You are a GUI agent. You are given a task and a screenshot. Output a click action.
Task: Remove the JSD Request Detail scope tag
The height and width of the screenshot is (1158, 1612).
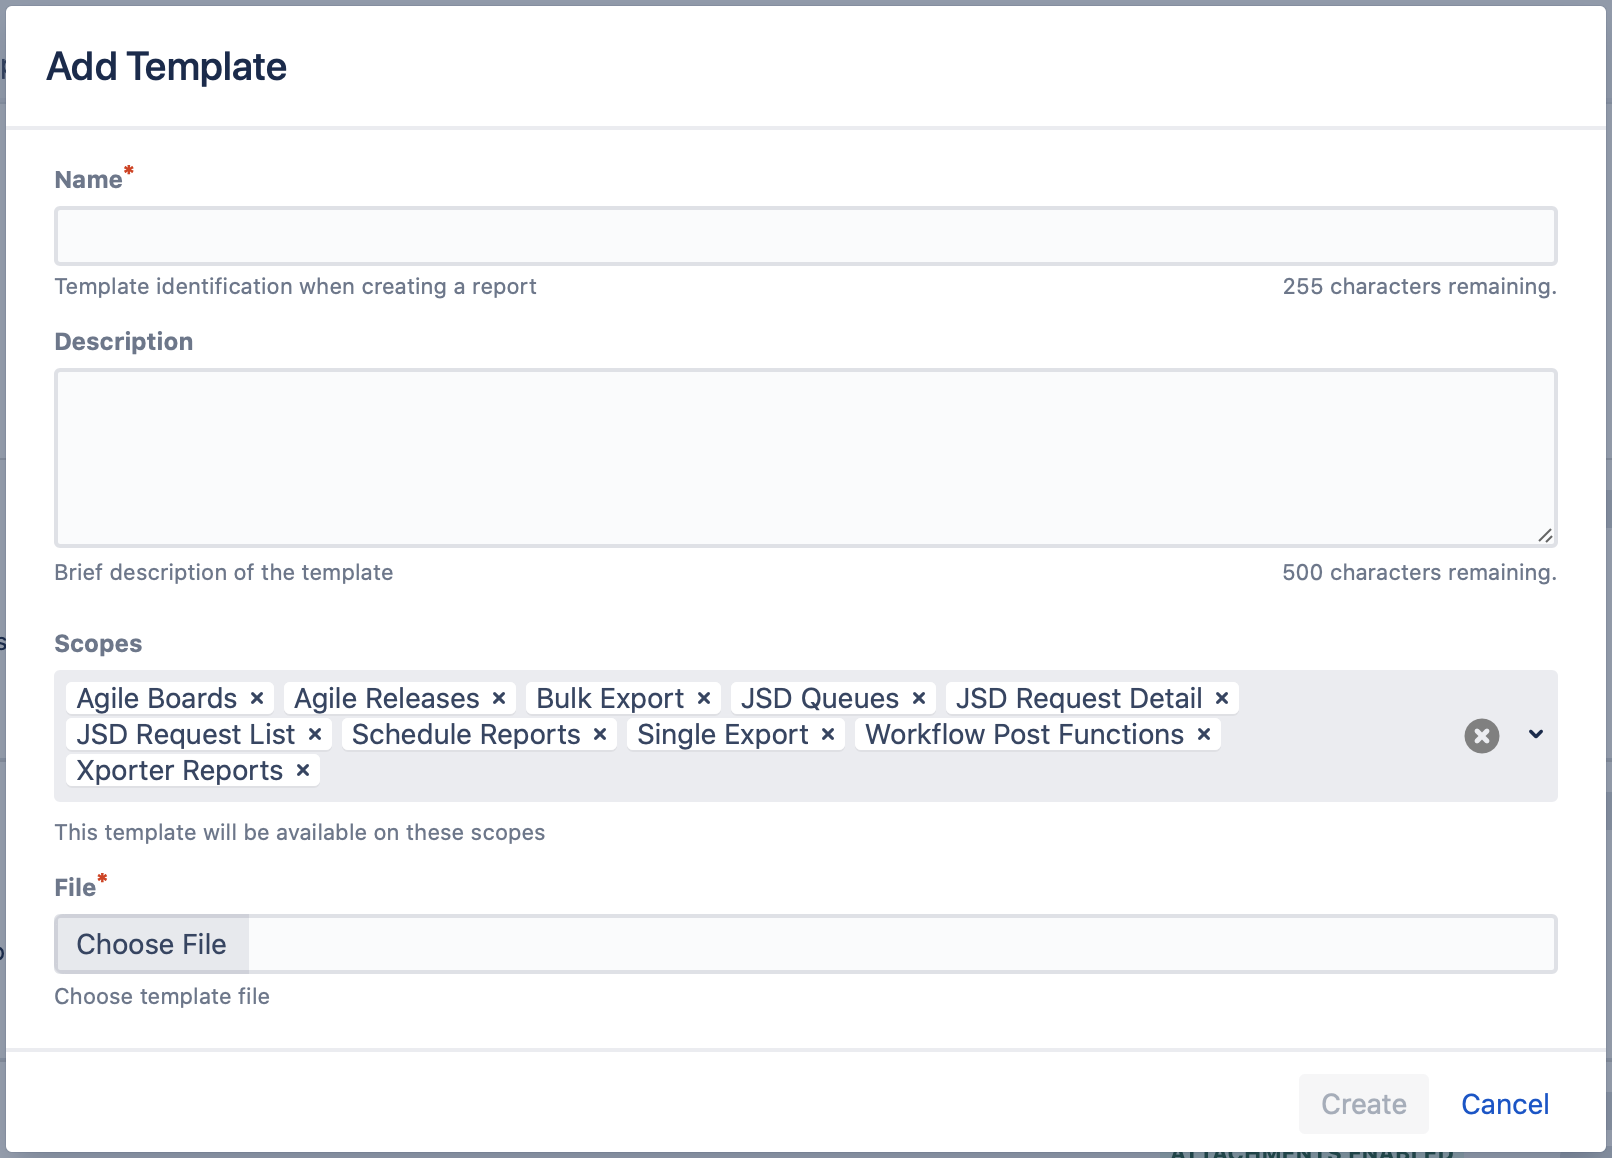tap(1222, 698)
